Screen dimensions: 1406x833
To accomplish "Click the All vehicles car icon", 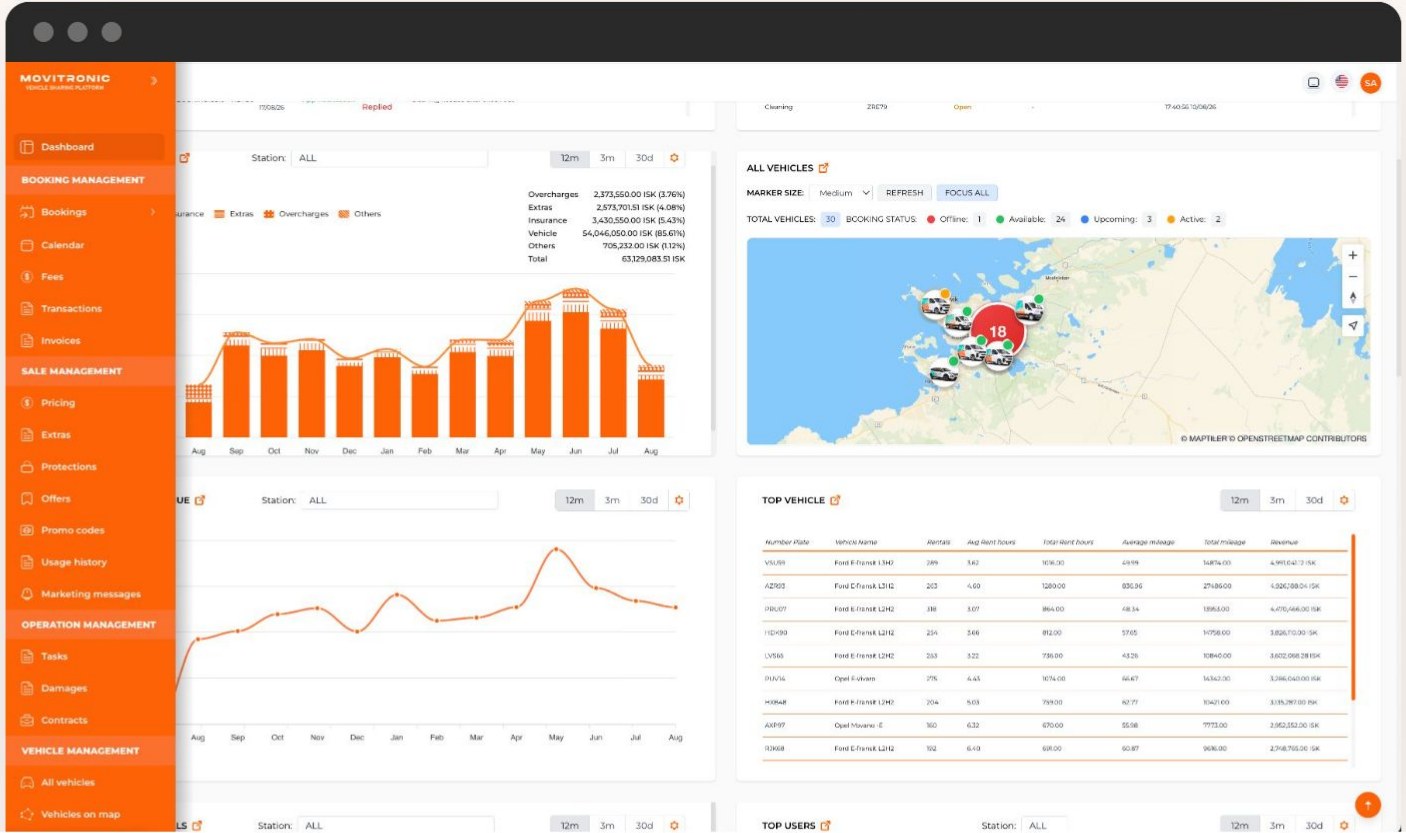I will point(27,783).
